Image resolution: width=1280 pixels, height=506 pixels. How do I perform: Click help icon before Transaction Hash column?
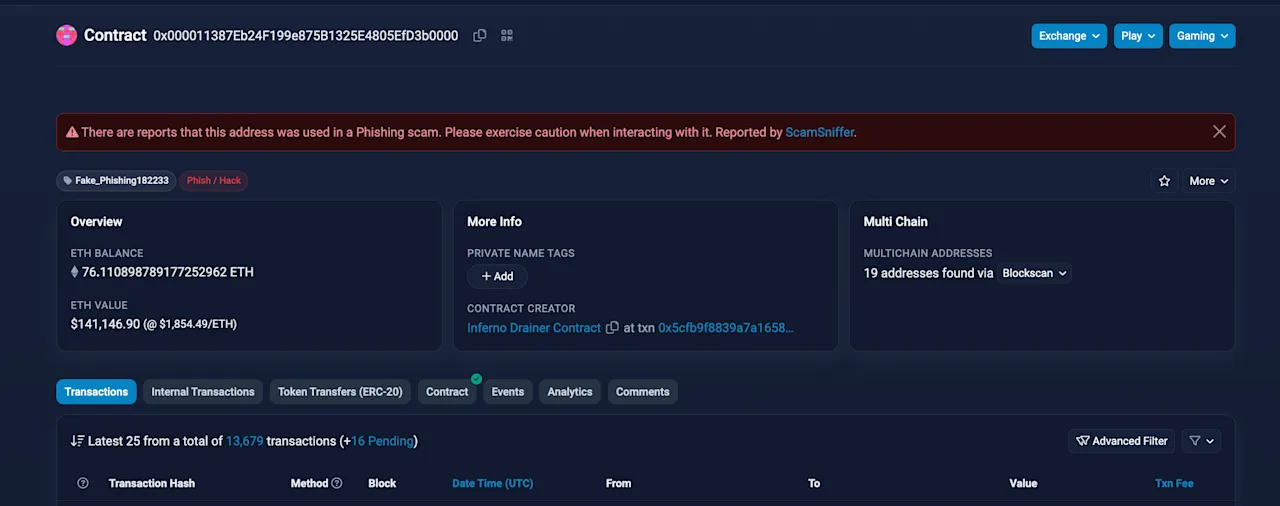click(83, 483)
